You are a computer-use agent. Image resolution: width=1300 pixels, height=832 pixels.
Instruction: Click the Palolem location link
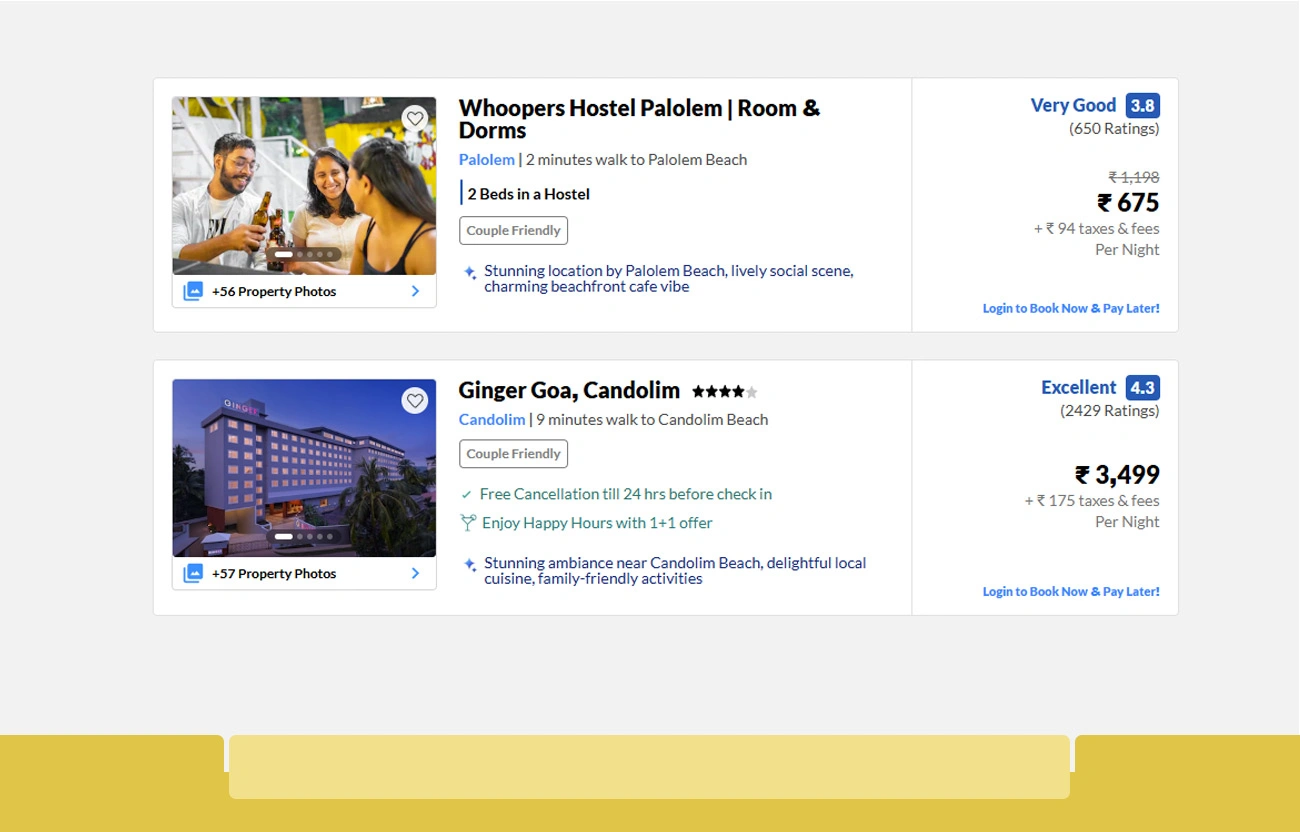[486, 160]
